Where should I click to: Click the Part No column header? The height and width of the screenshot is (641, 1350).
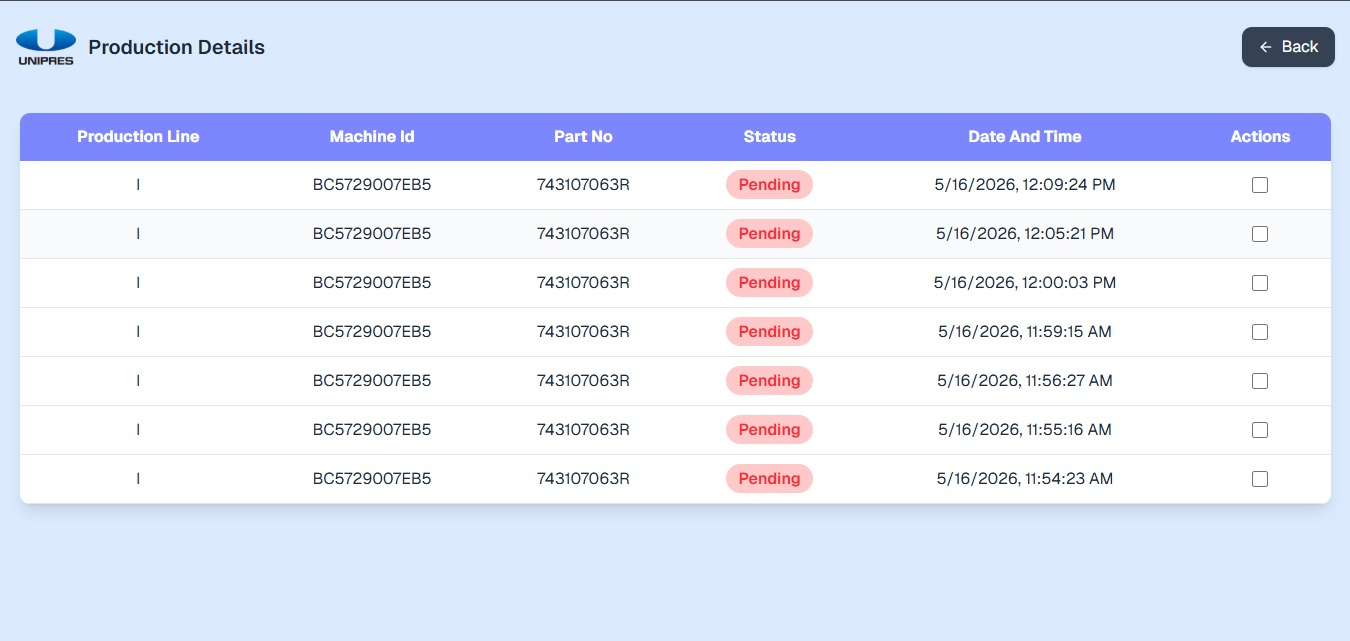tap(583, 137)
